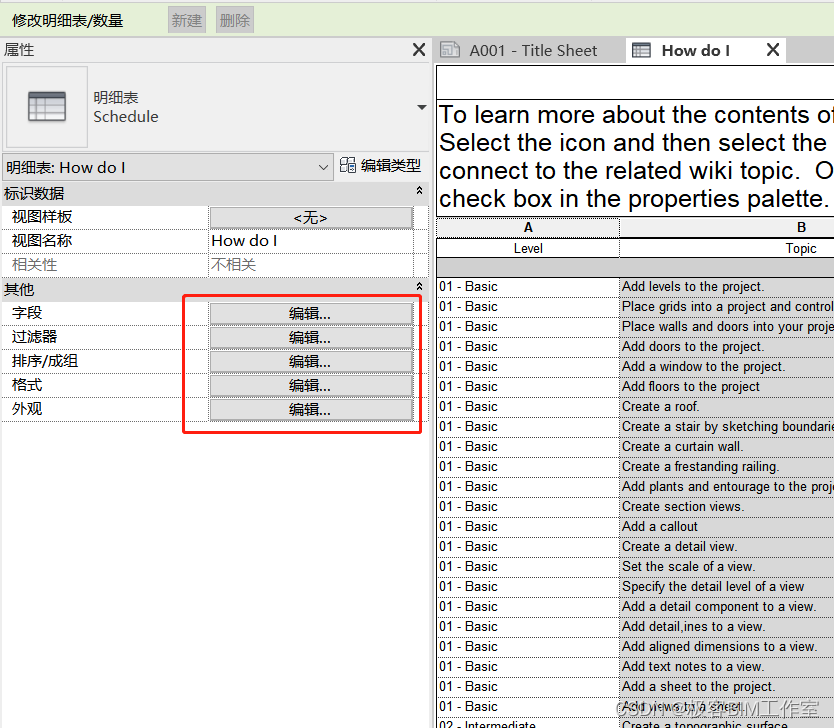
Task: Open 外观 appearance edit dialog
Action: [x=311, y=409]
